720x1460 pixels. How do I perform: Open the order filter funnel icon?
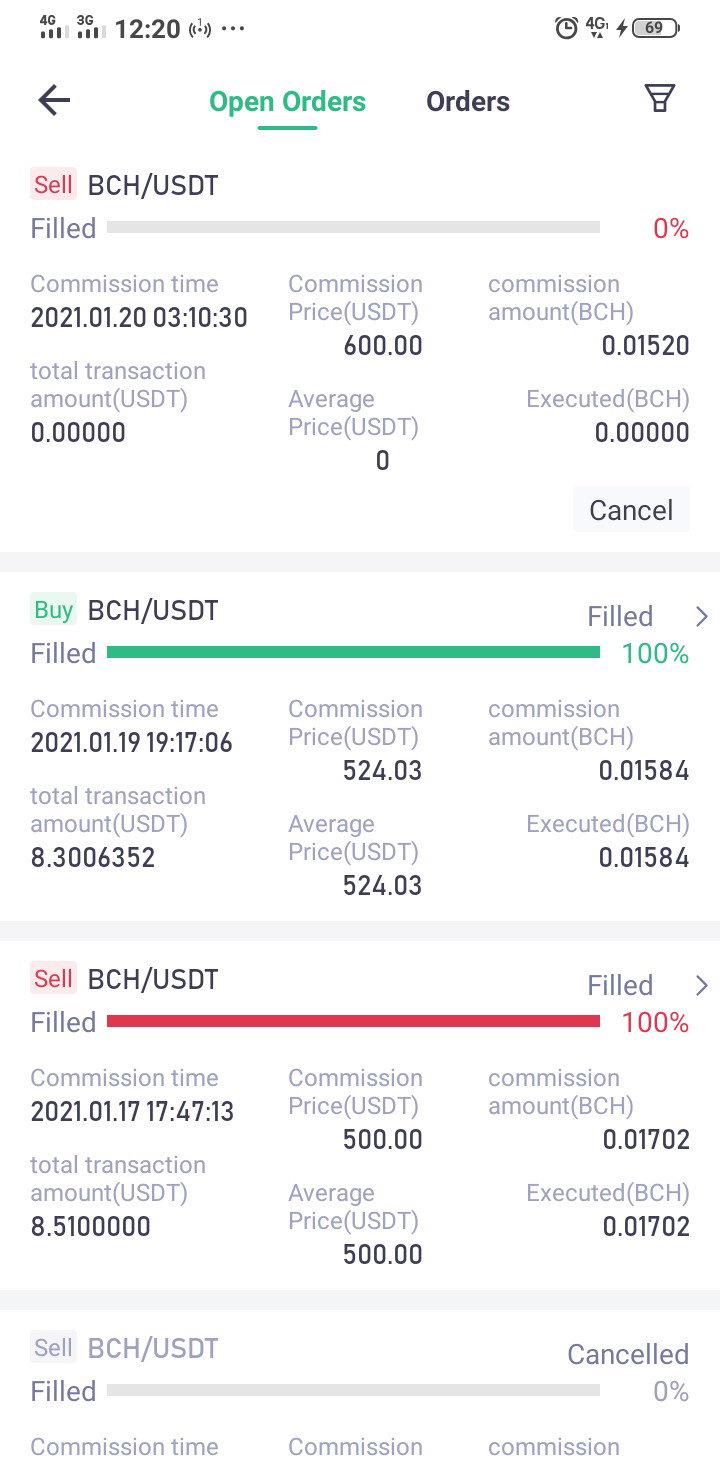(659, 98)
